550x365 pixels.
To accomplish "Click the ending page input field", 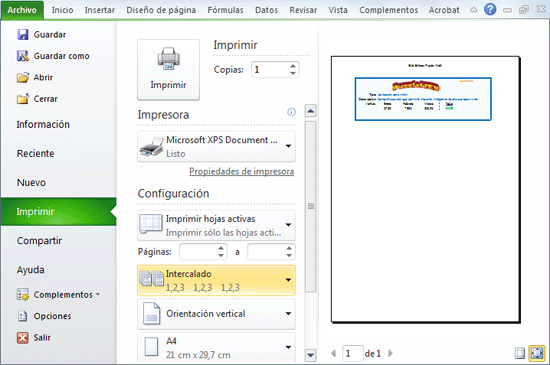I will pyautogui.click(x=266, y=252).
